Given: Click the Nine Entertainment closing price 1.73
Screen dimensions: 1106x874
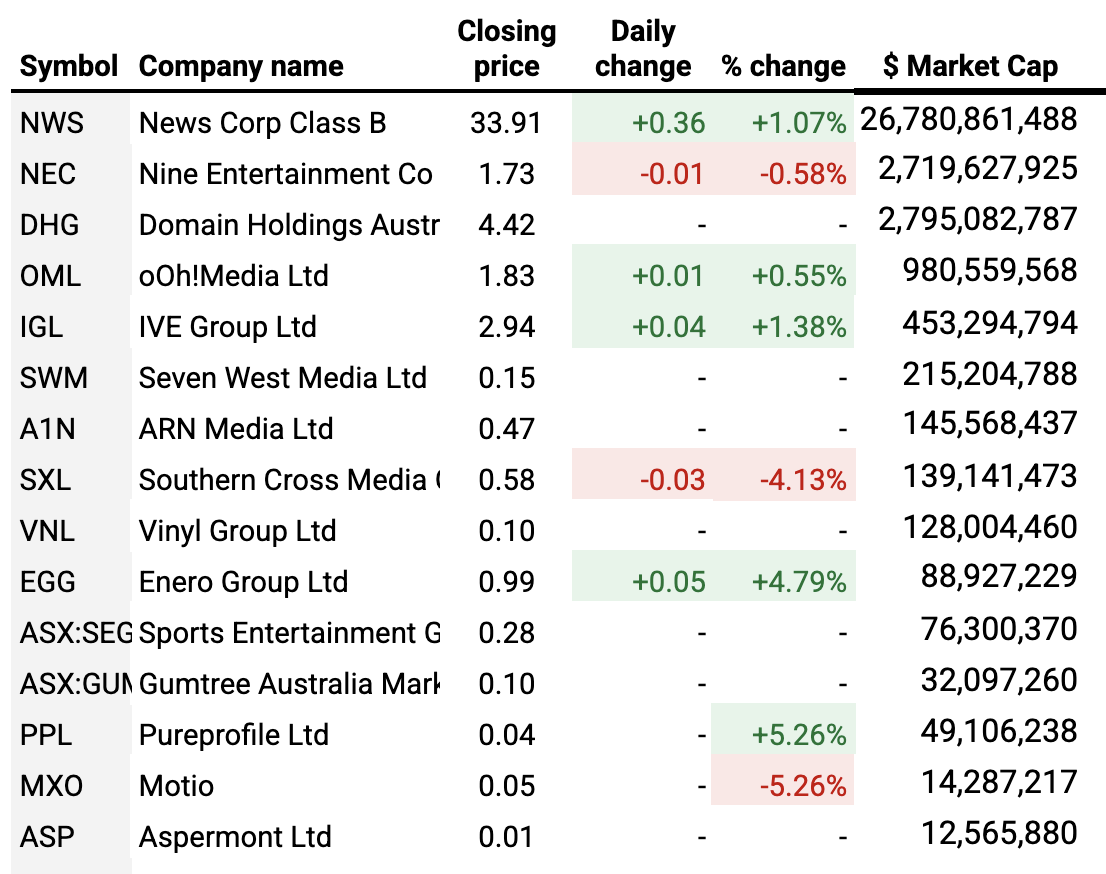Looking at the screenshot, I should [506, 174].
